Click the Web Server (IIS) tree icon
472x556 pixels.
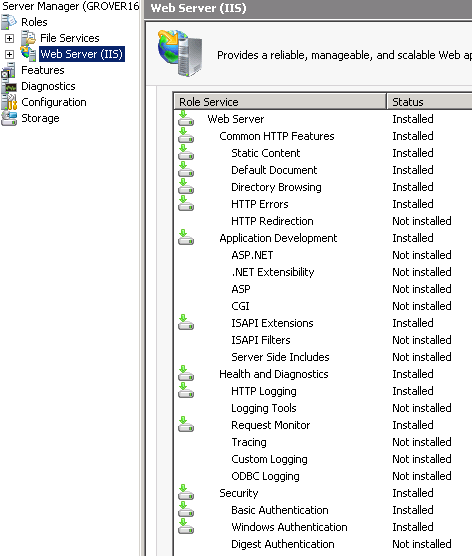coord(28,54)
